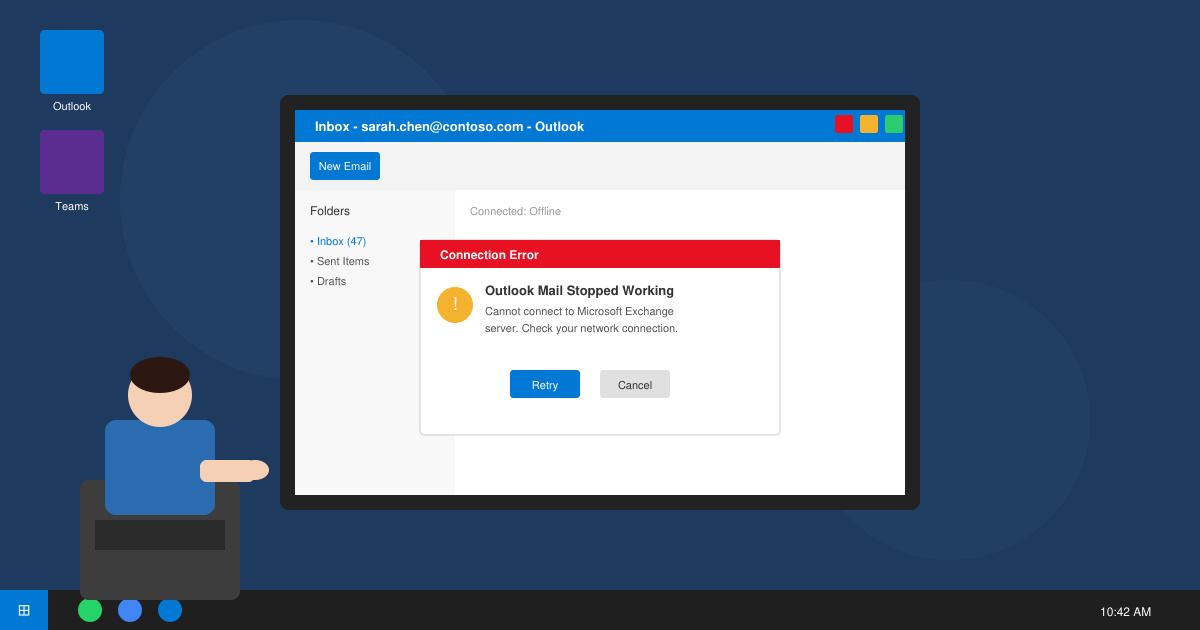Click Retry in the Connection Error dialog
Screen dimensions: 1200x630
[545, 384]
